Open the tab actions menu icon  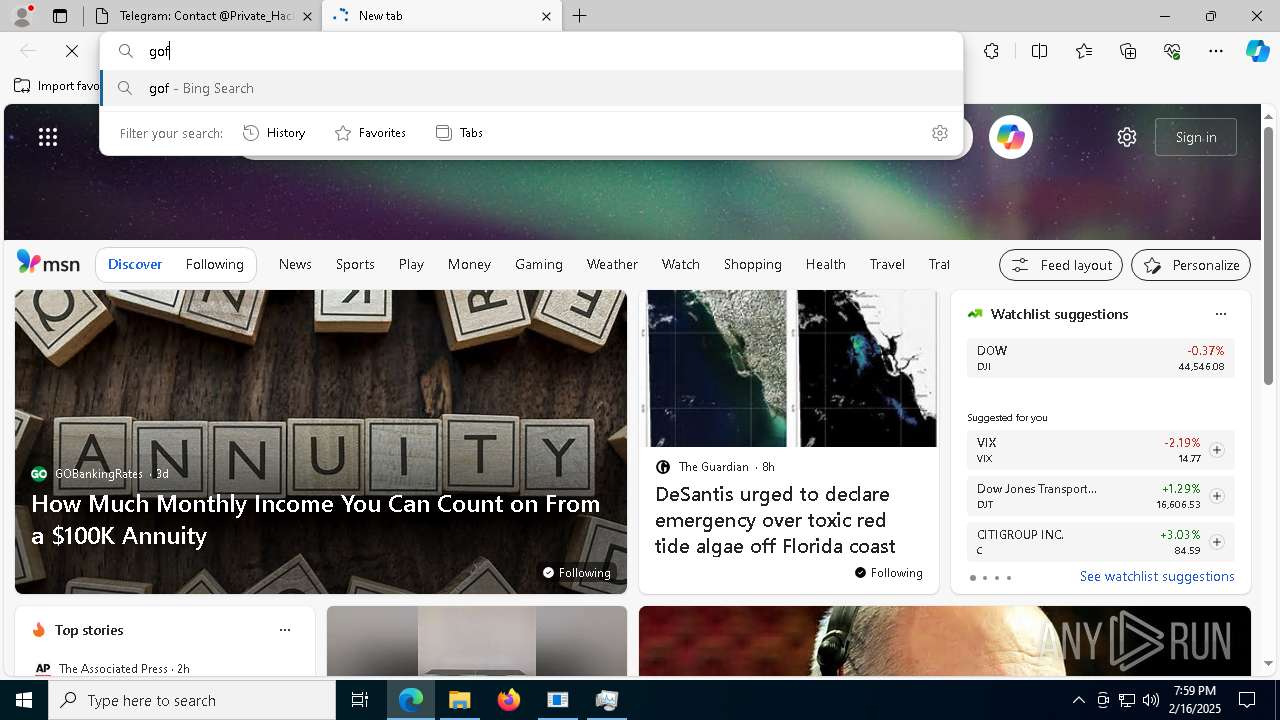click(x=60, y=16)
